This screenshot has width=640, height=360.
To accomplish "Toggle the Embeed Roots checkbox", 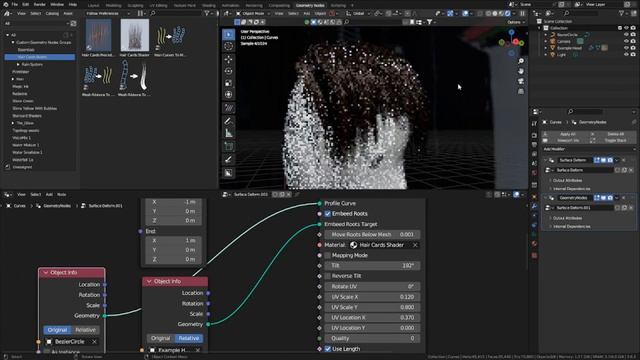I will pyautogui.click(x=328, y=214).
